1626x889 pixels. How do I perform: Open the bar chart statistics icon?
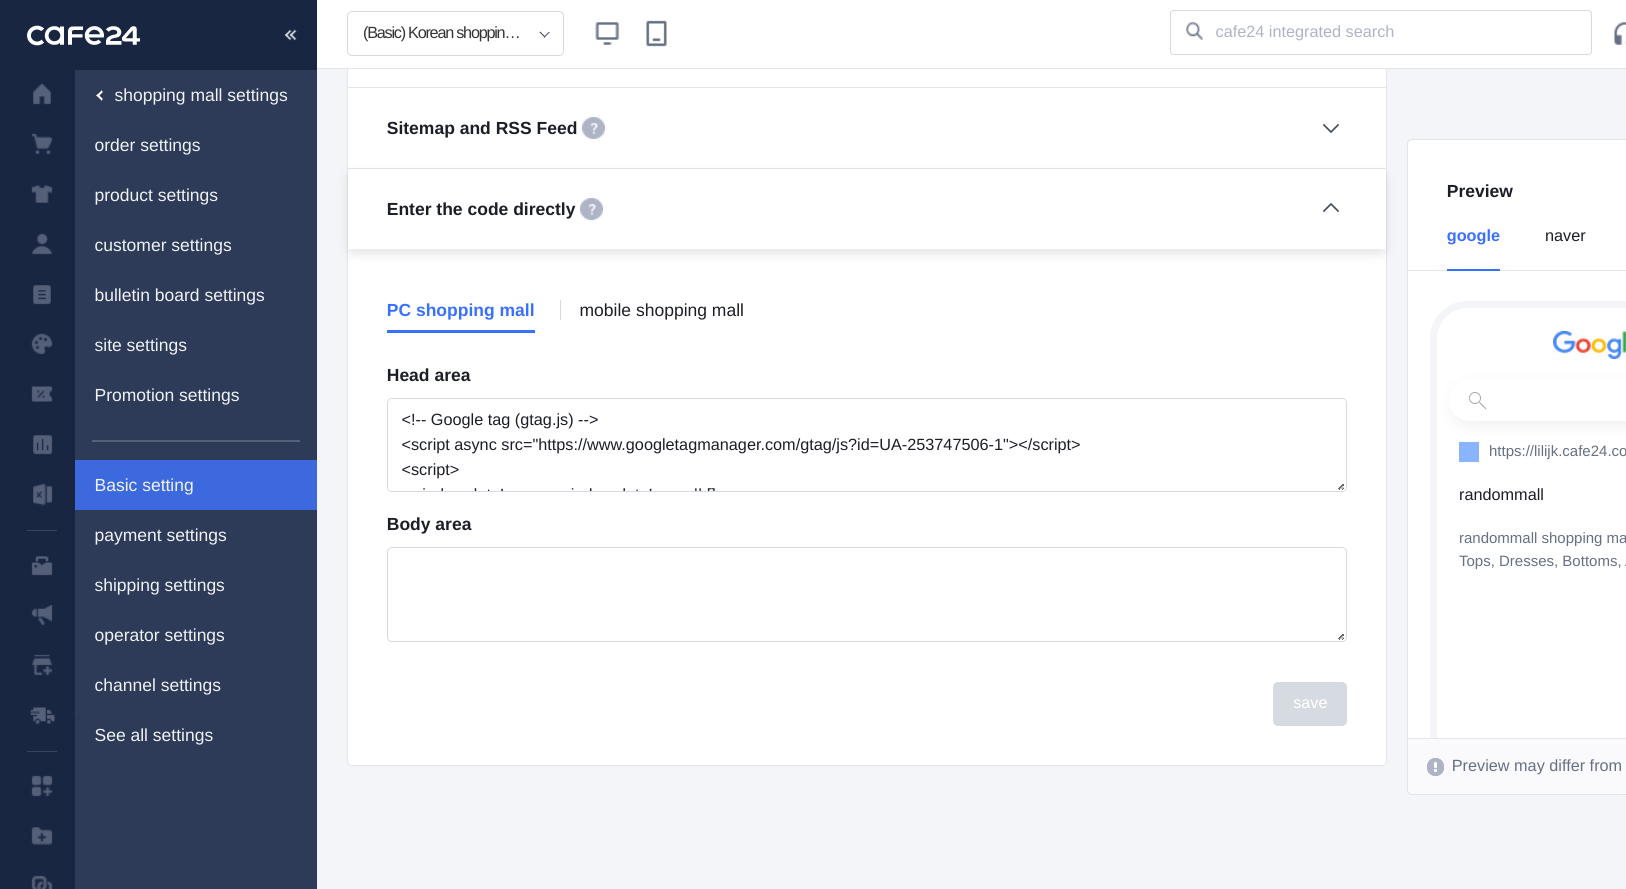coord(42,444)
